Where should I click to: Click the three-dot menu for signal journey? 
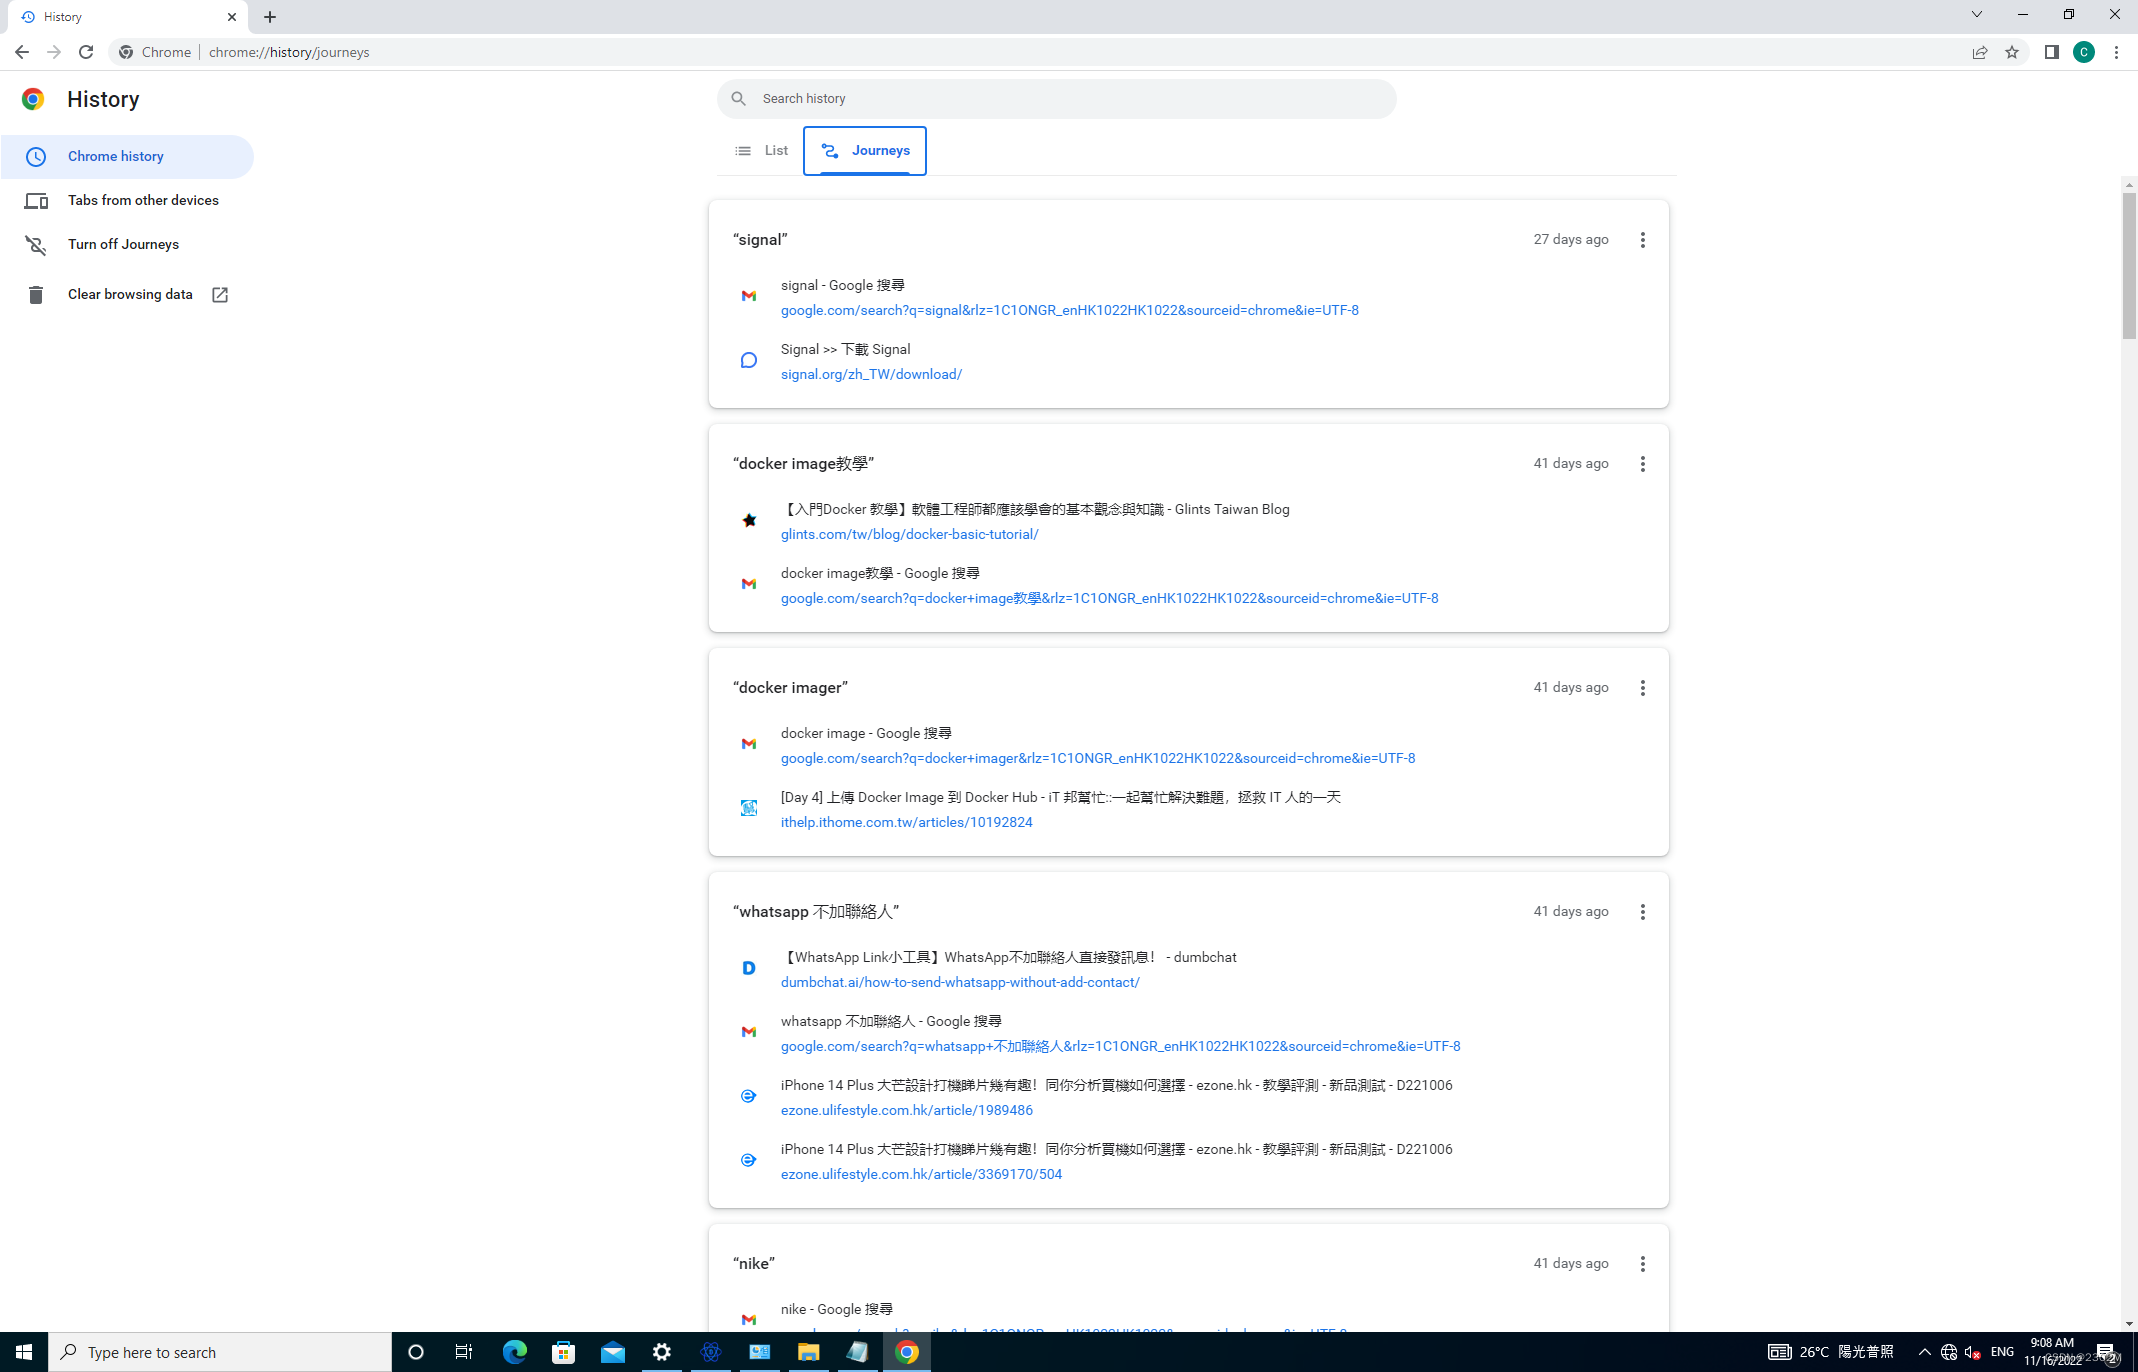tap(1644, 240)
